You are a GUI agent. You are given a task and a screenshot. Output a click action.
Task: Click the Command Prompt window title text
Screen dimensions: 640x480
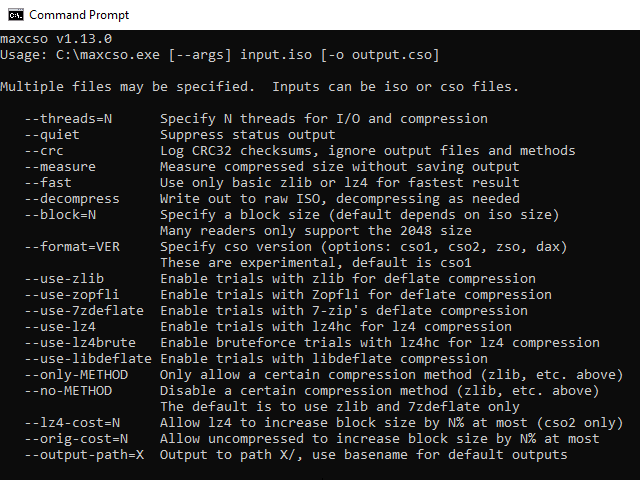[79, 15]
